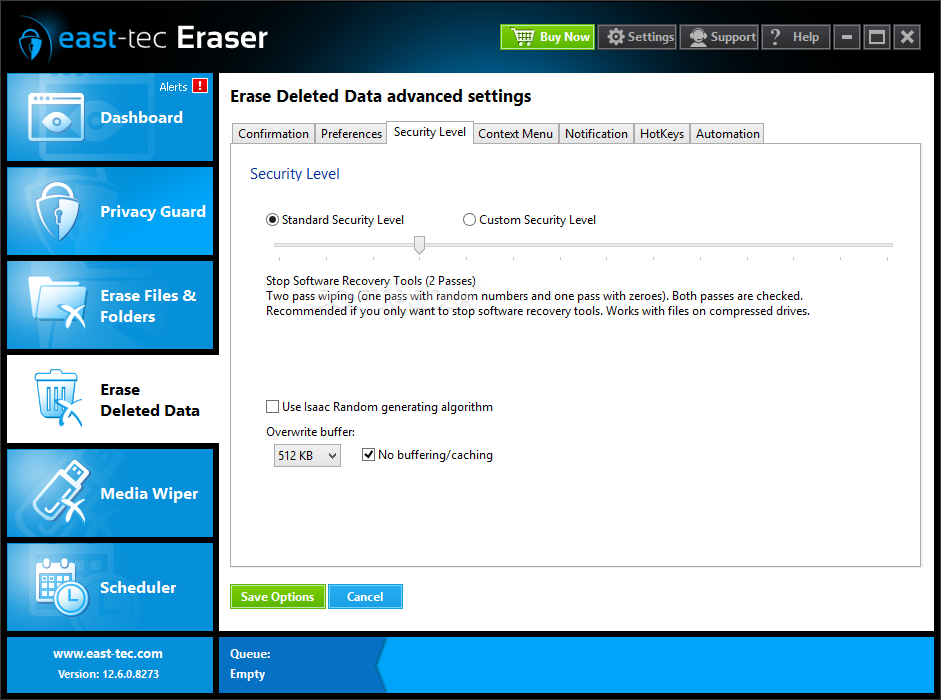Viewport: 941px width, 700px height.
Task: Enable Use Isaac Random generating algorithm
Action: click(272, 406)
